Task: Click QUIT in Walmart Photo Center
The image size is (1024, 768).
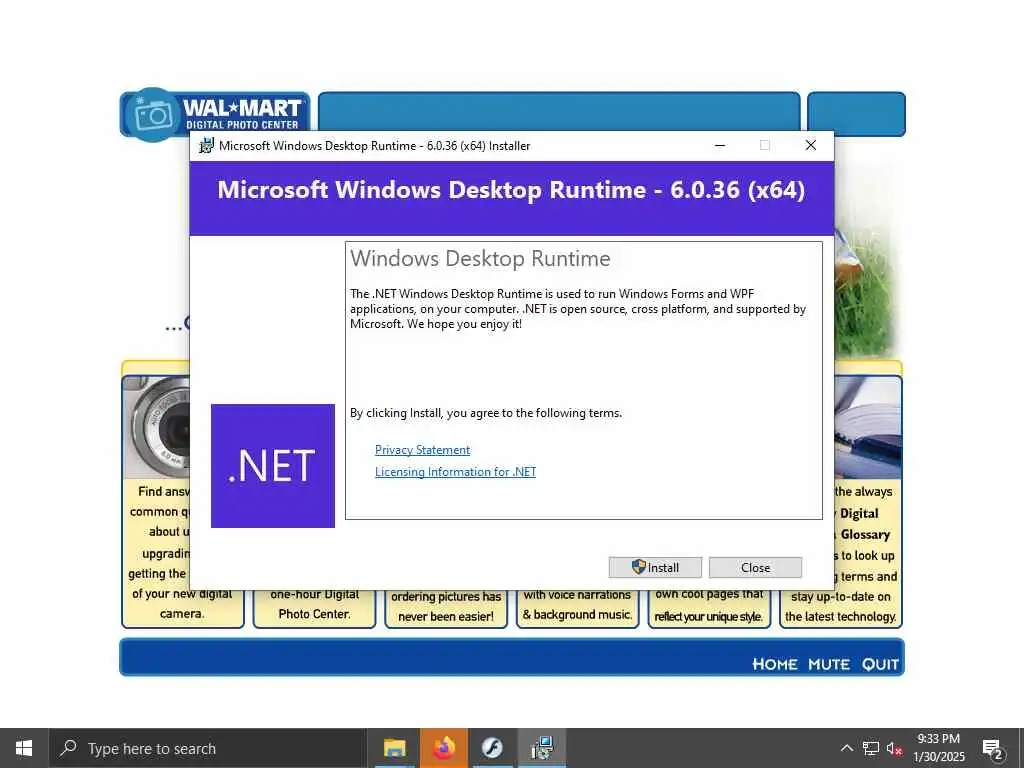Action: click(x=880, y=664)
